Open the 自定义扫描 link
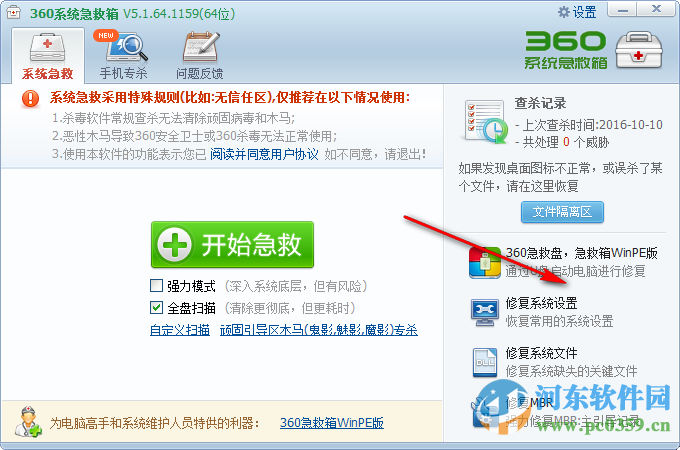This screenshot has width=680, height=450. (x=180, y=330)
